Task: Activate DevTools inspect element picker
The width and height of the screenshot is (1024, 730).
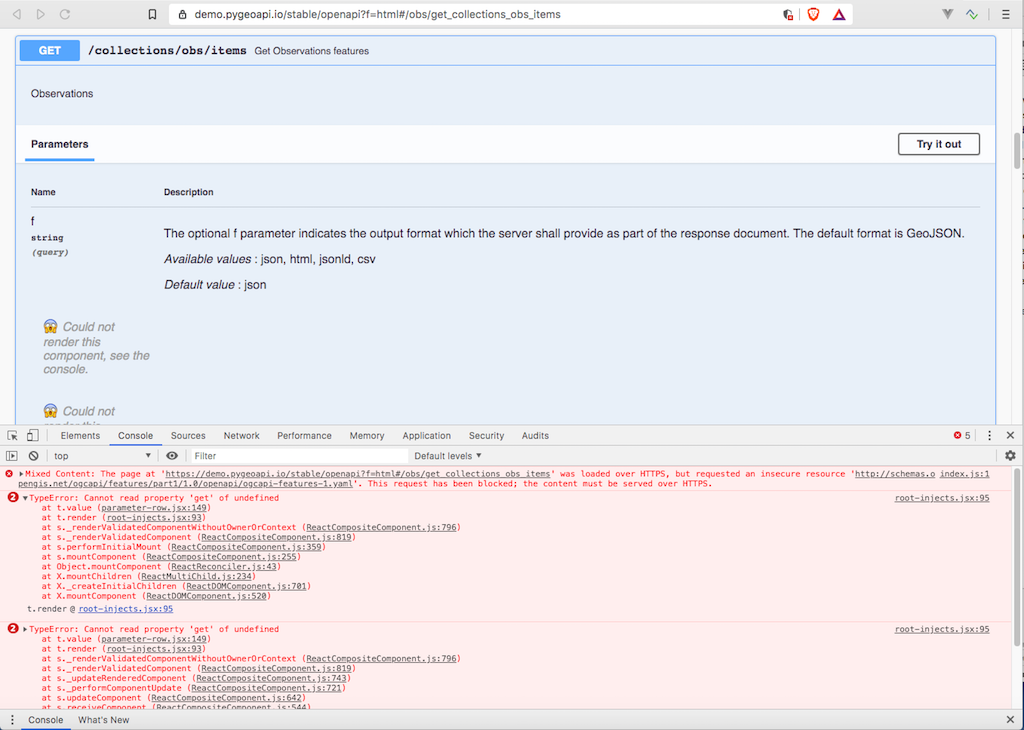Action: (x=12, y=436)
